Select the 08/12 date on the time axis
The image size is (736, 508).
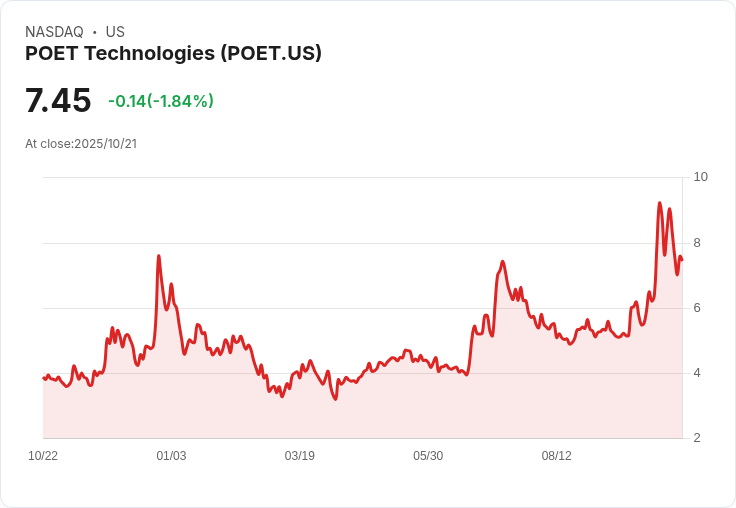click(x=556, y=456)
